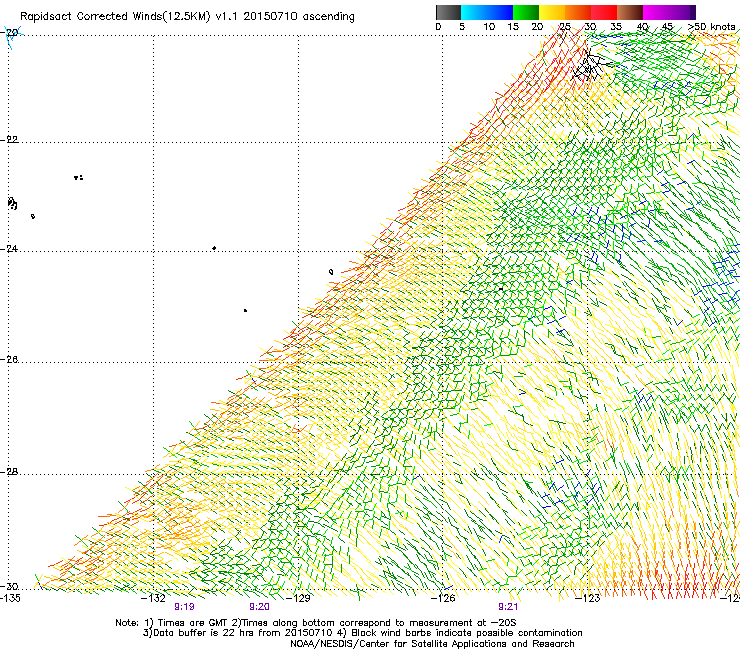740x650 pixels.
Task: Choose the dark purple 45–50 knots legend swatch
Action: (682, 12)
